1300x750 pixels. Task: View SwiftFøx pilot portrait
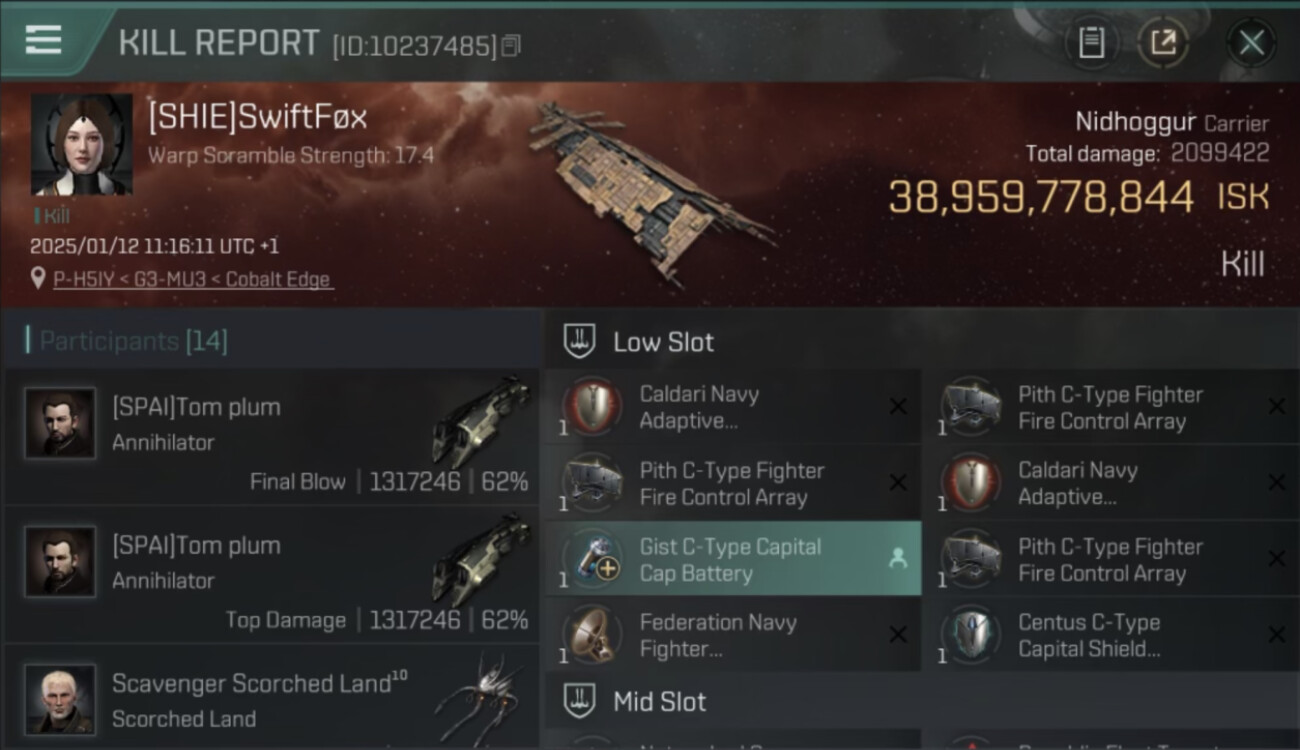(x=81, y=145)
